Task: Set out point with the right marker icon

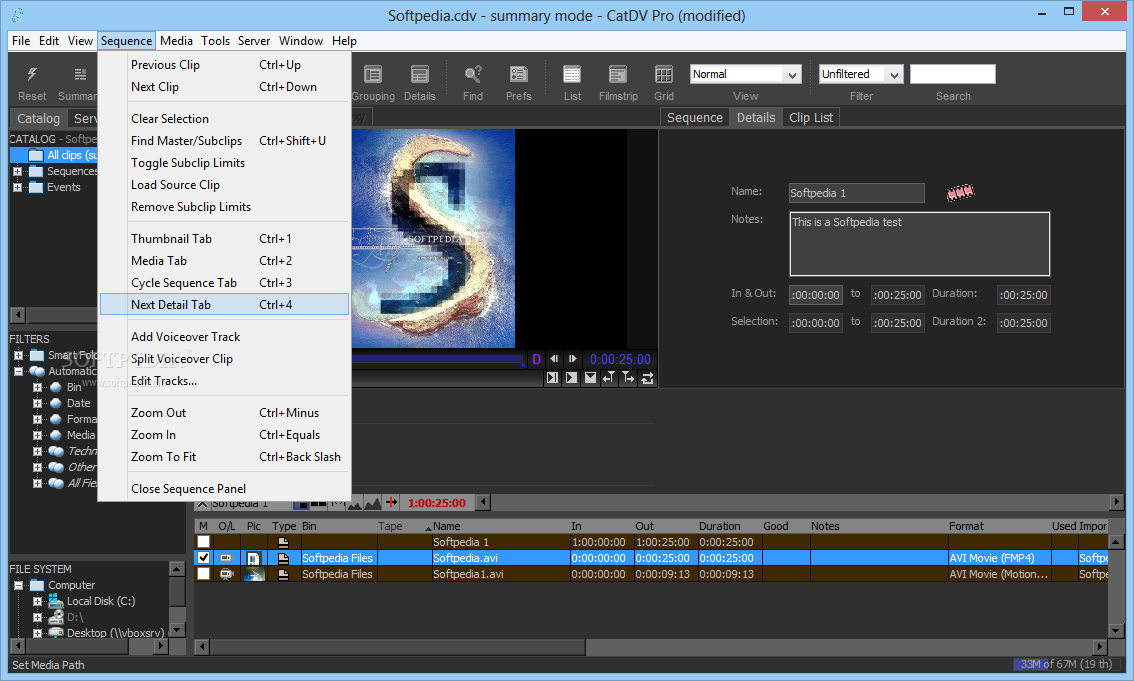Action: pyautogui.click(x=628, y=377)
